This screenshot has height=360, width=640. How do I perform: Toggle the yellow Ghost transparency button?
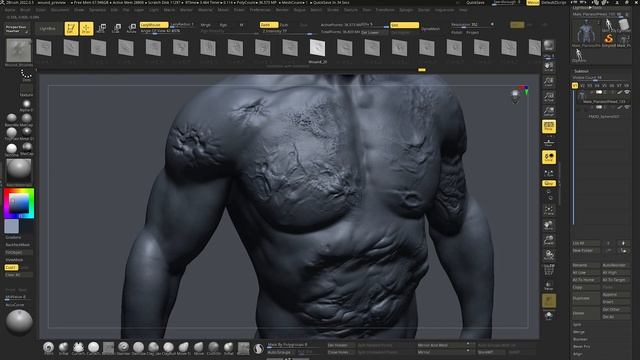click(549, 301)
